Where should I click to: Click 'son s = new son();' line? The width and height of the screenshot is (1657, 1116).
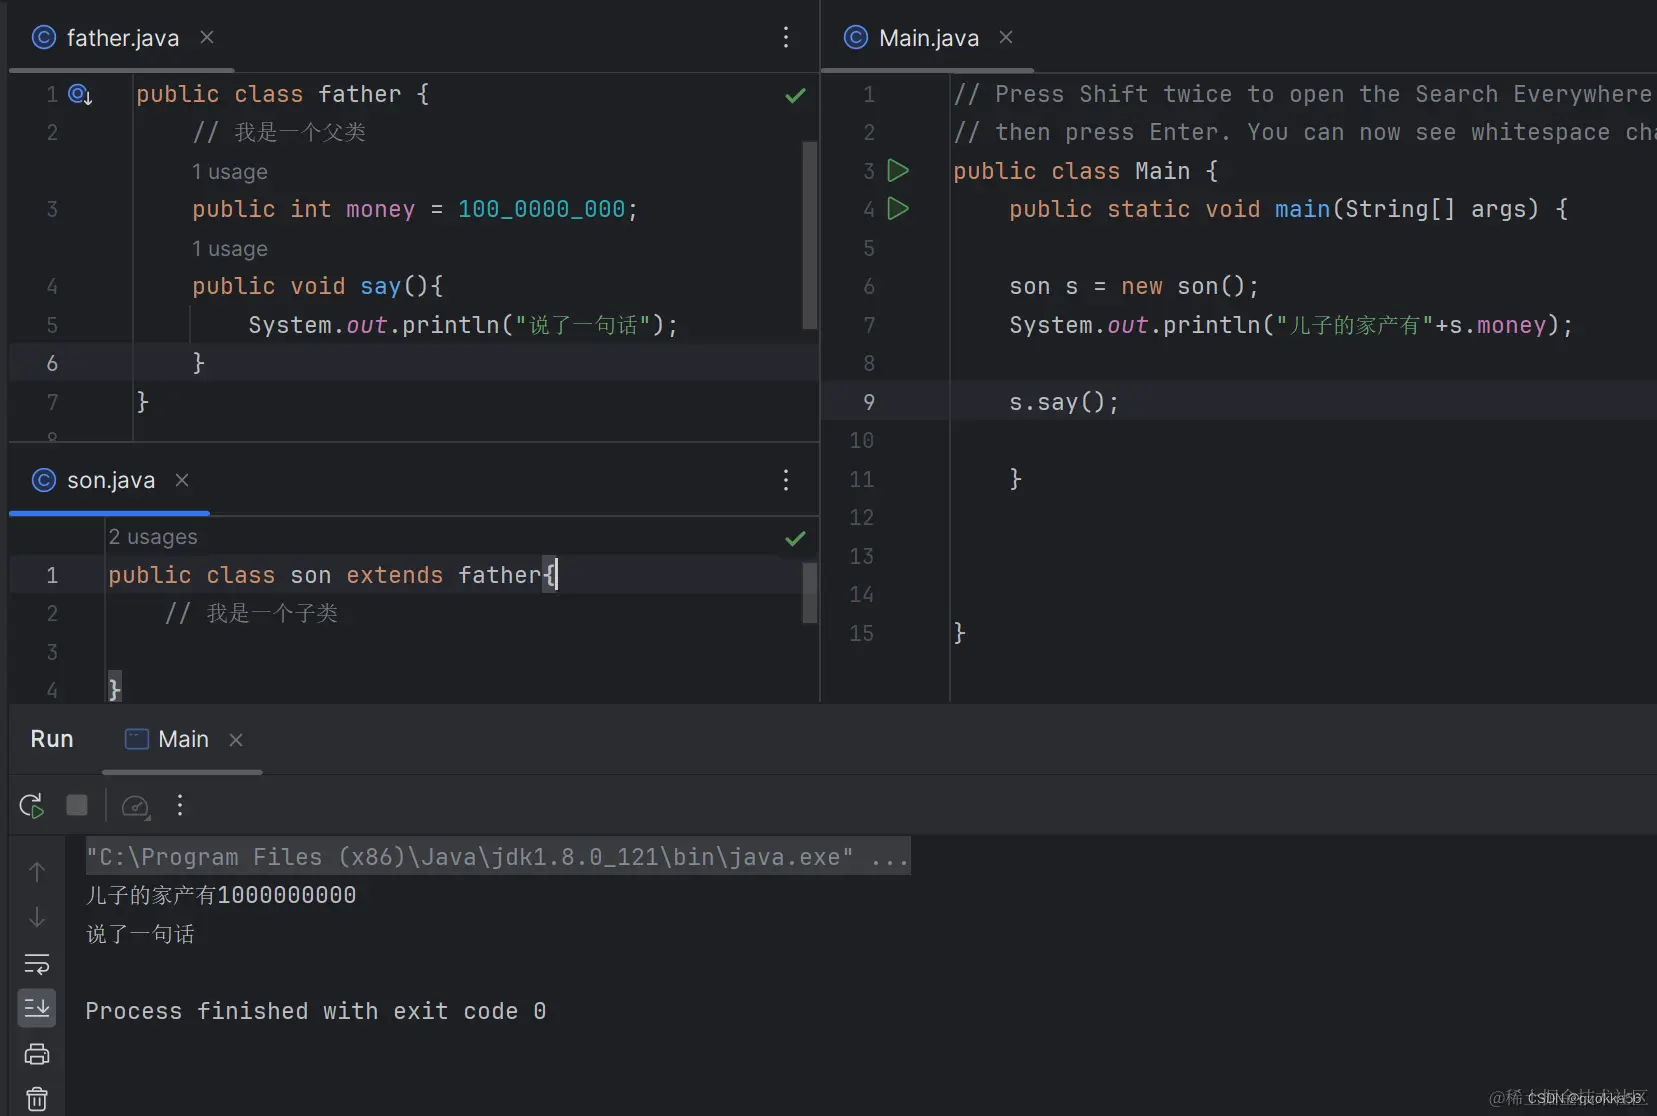(1134, 287)
